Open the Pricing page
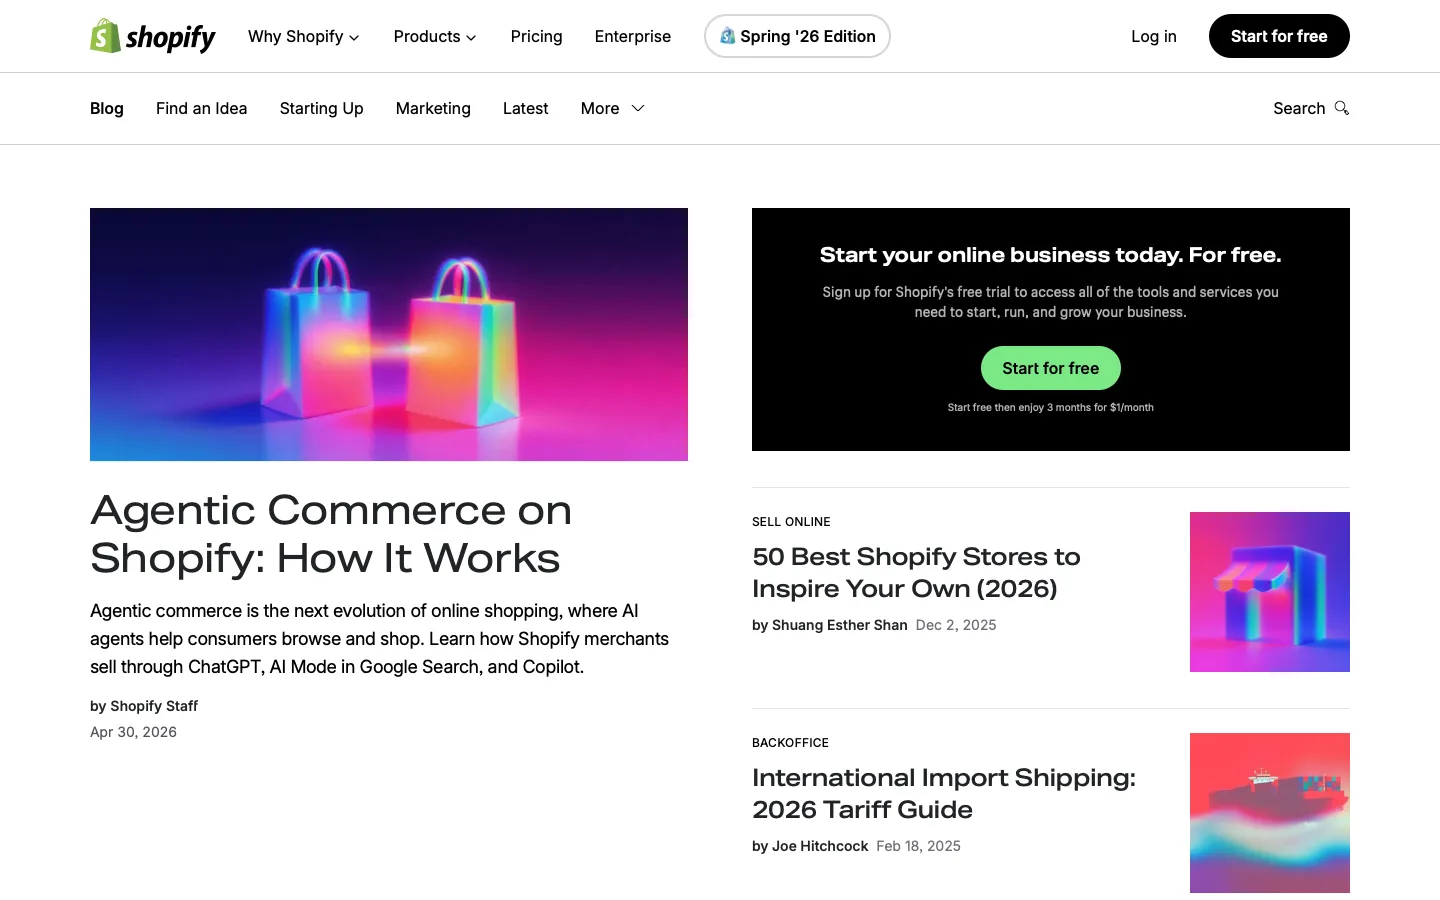 pyautogui.click(x=536, y=36)
